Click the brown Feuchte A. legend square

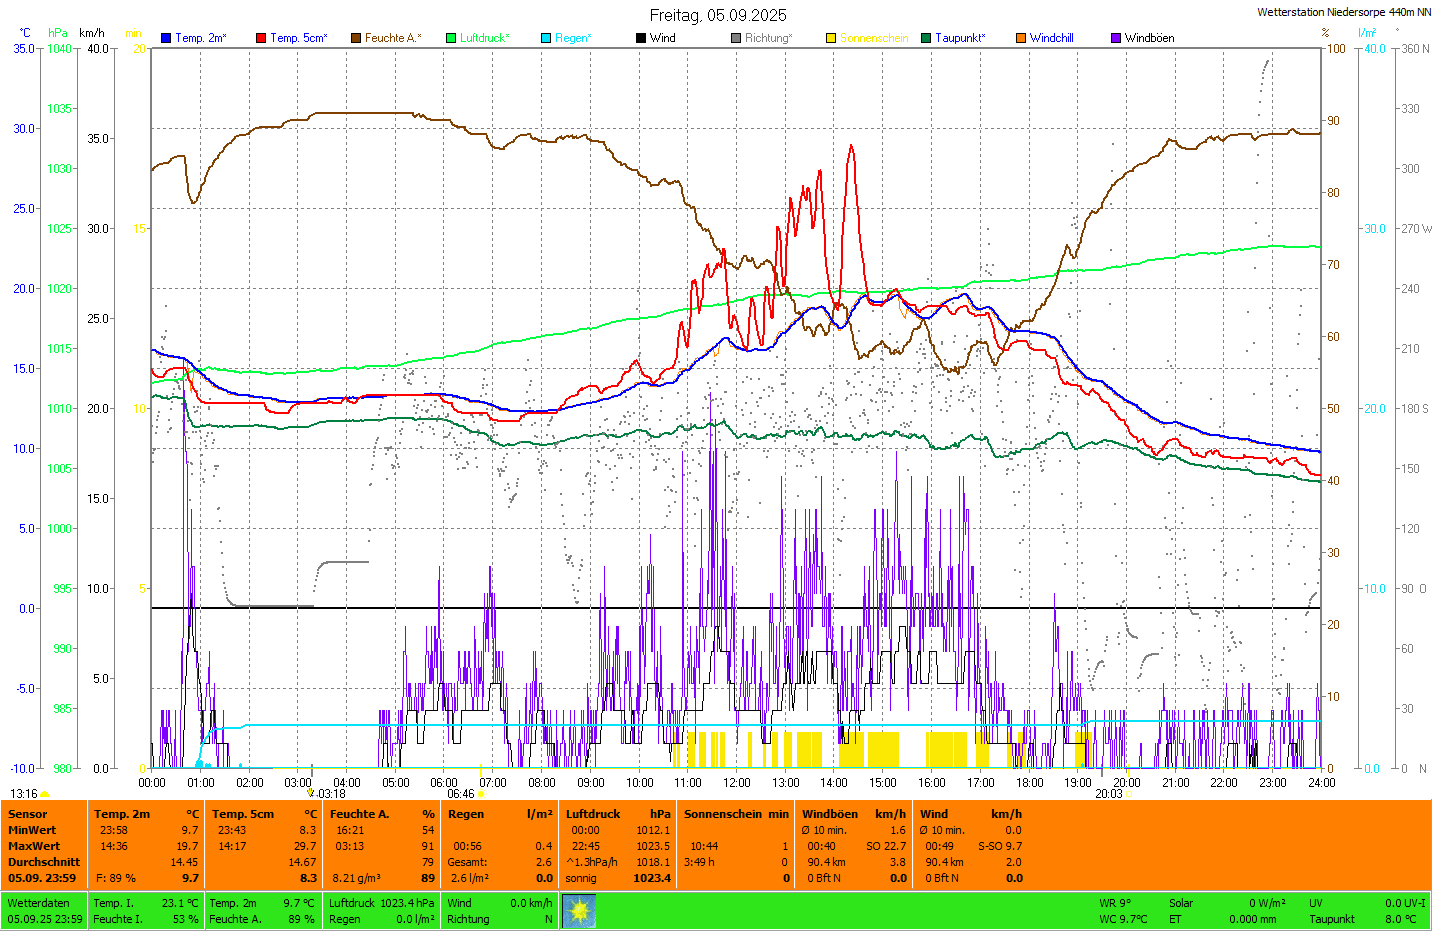click(x=356, y=38)
